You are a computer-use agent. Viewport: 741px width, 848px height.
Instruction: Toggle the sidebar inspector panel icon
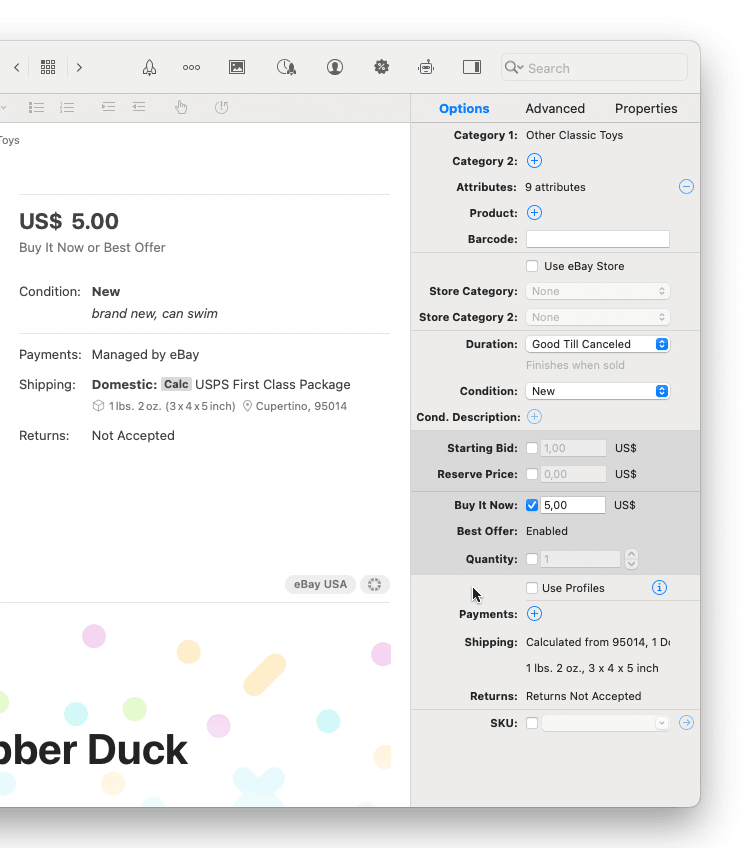point(472,67)
